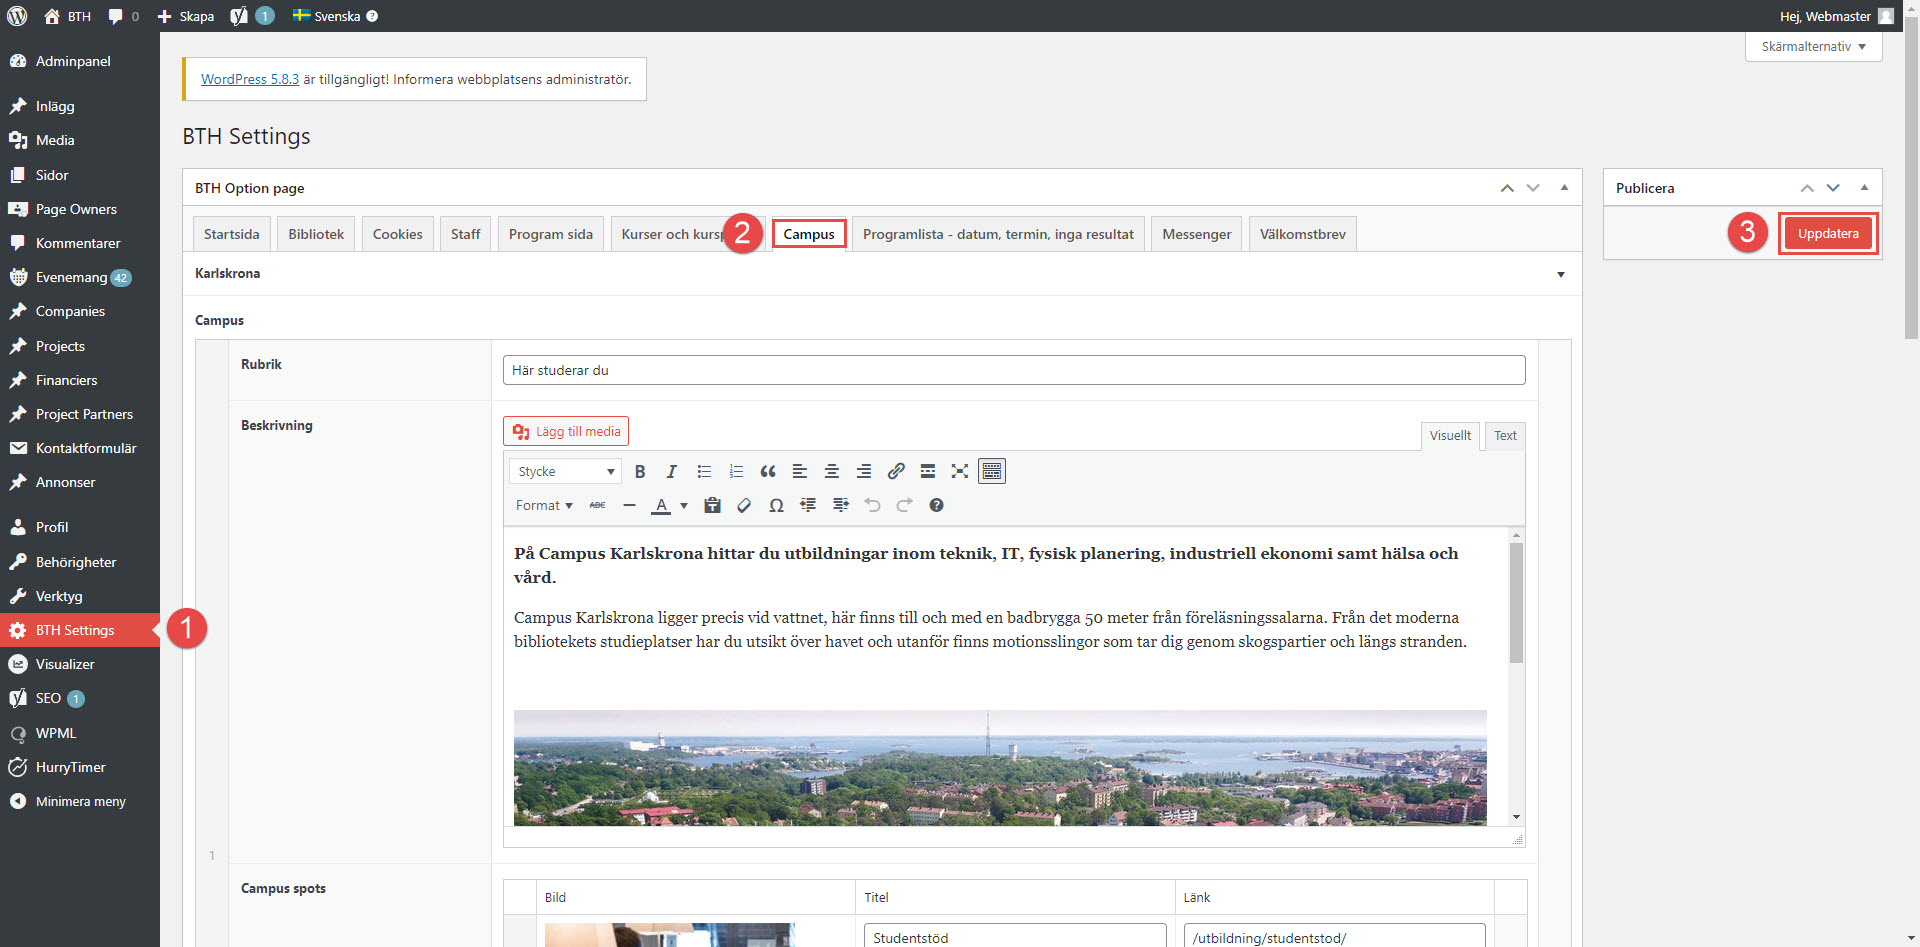Click the Studentstöd title field

[x=1015, y=936]
